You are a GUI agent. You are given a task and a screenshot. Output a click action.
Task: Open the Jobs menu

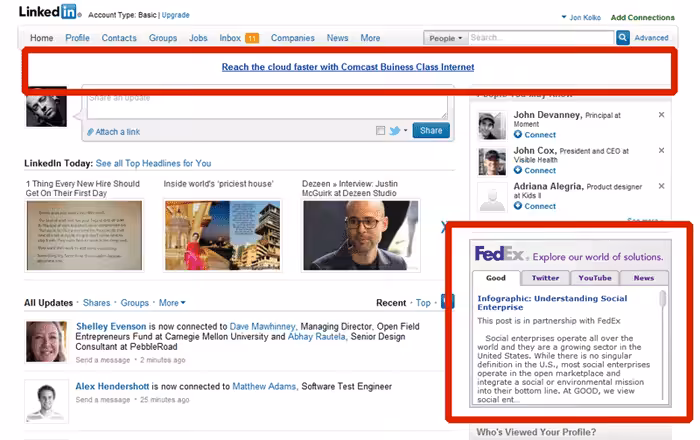[198, 38]
